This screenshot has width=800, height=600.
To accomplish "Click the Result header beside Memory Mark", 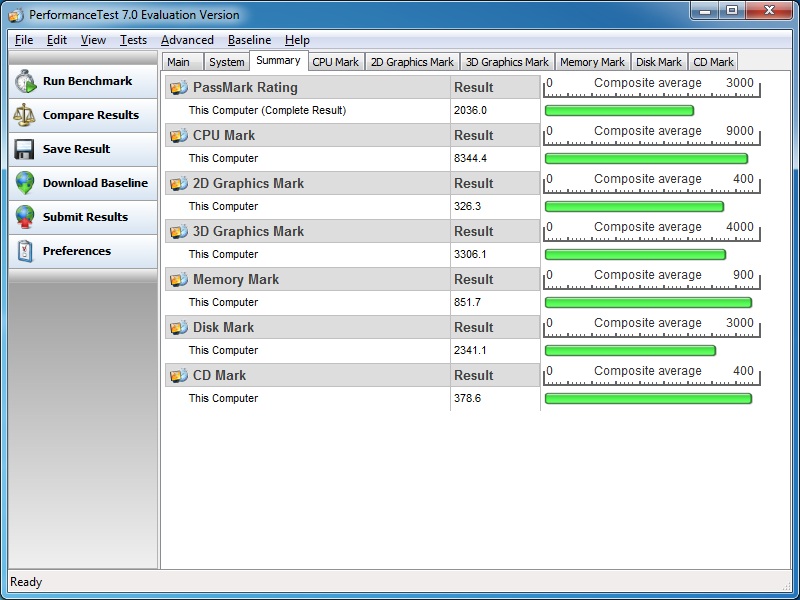I will pyautogui.click(x=474, y=279).
